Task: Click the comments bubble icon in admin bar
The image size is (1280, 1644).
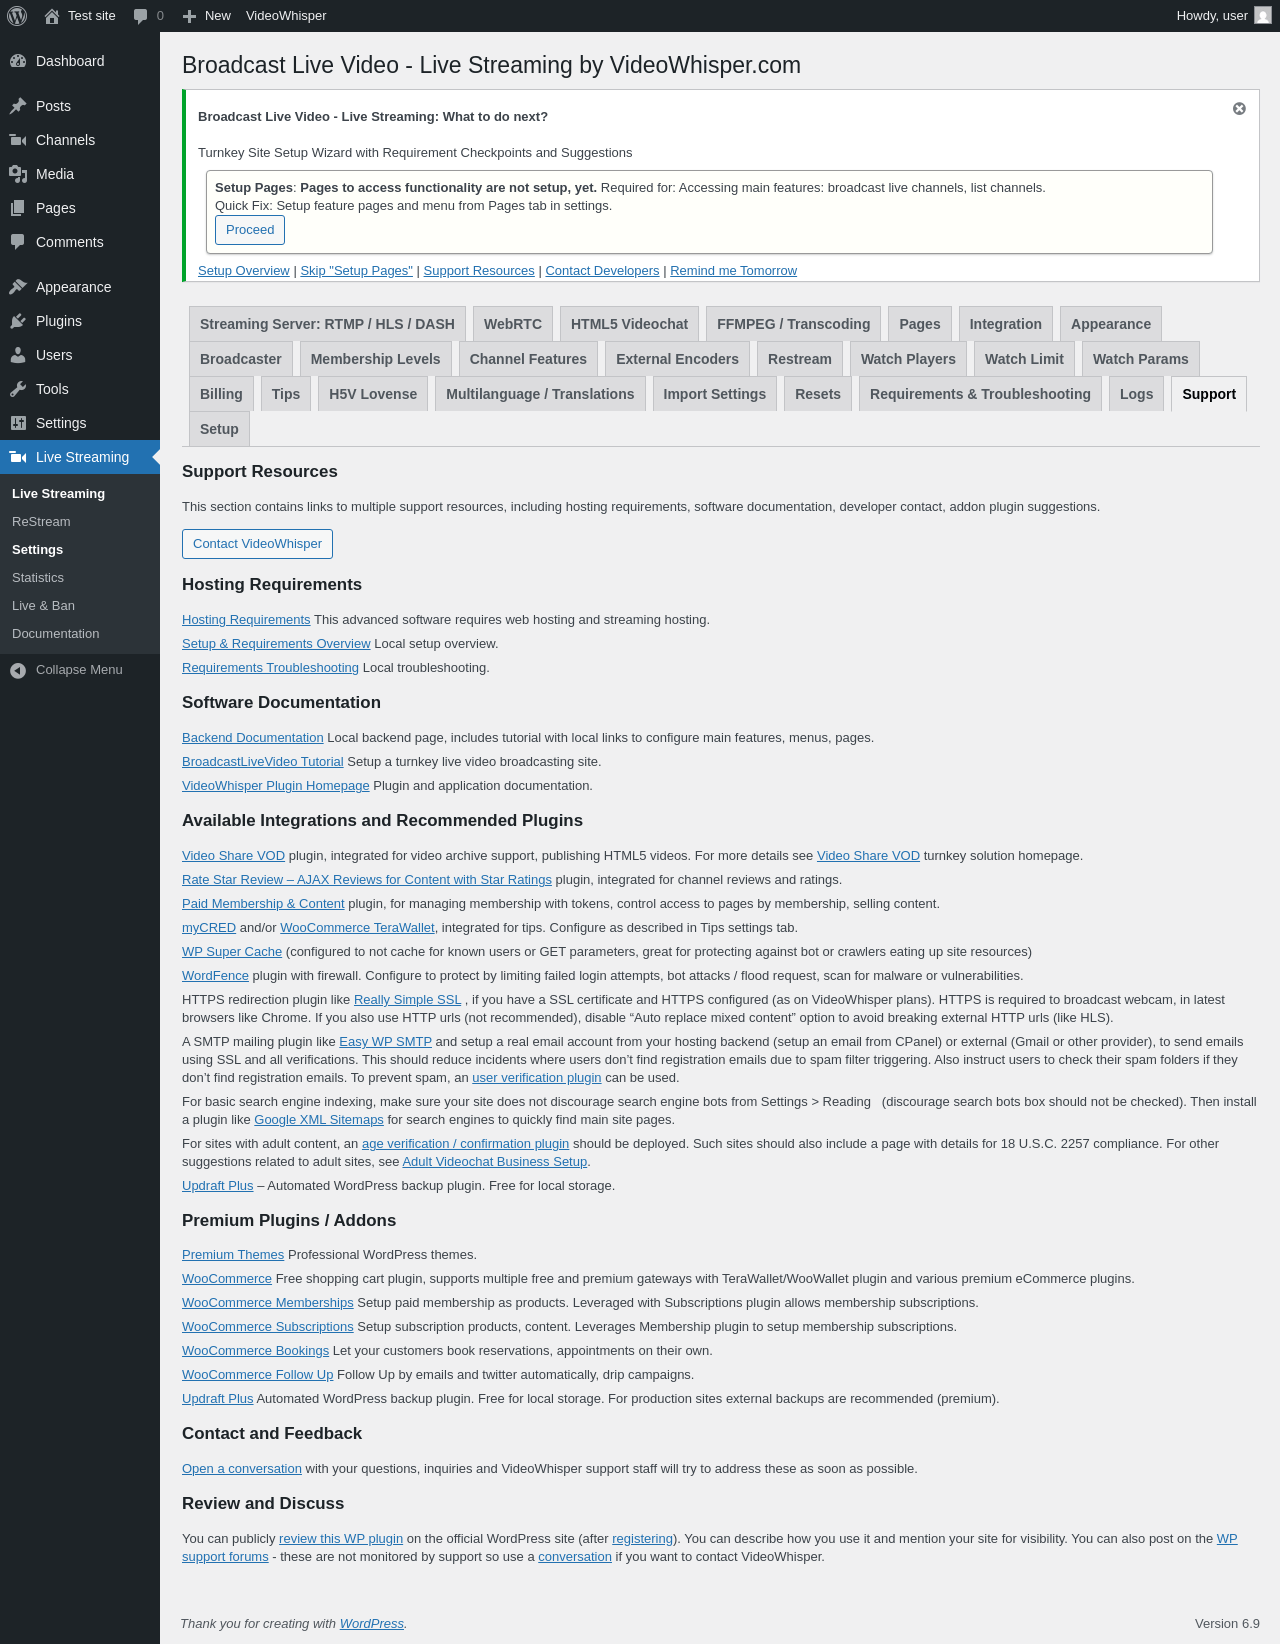Action: pyautogui.click(x=140, y=16)
